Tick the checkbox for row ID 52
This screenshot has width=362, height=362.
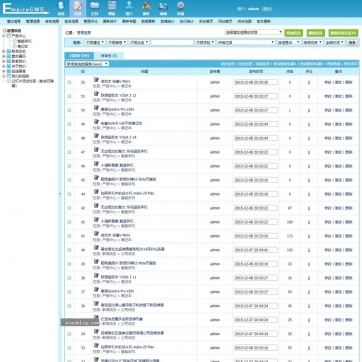point(69,82)
